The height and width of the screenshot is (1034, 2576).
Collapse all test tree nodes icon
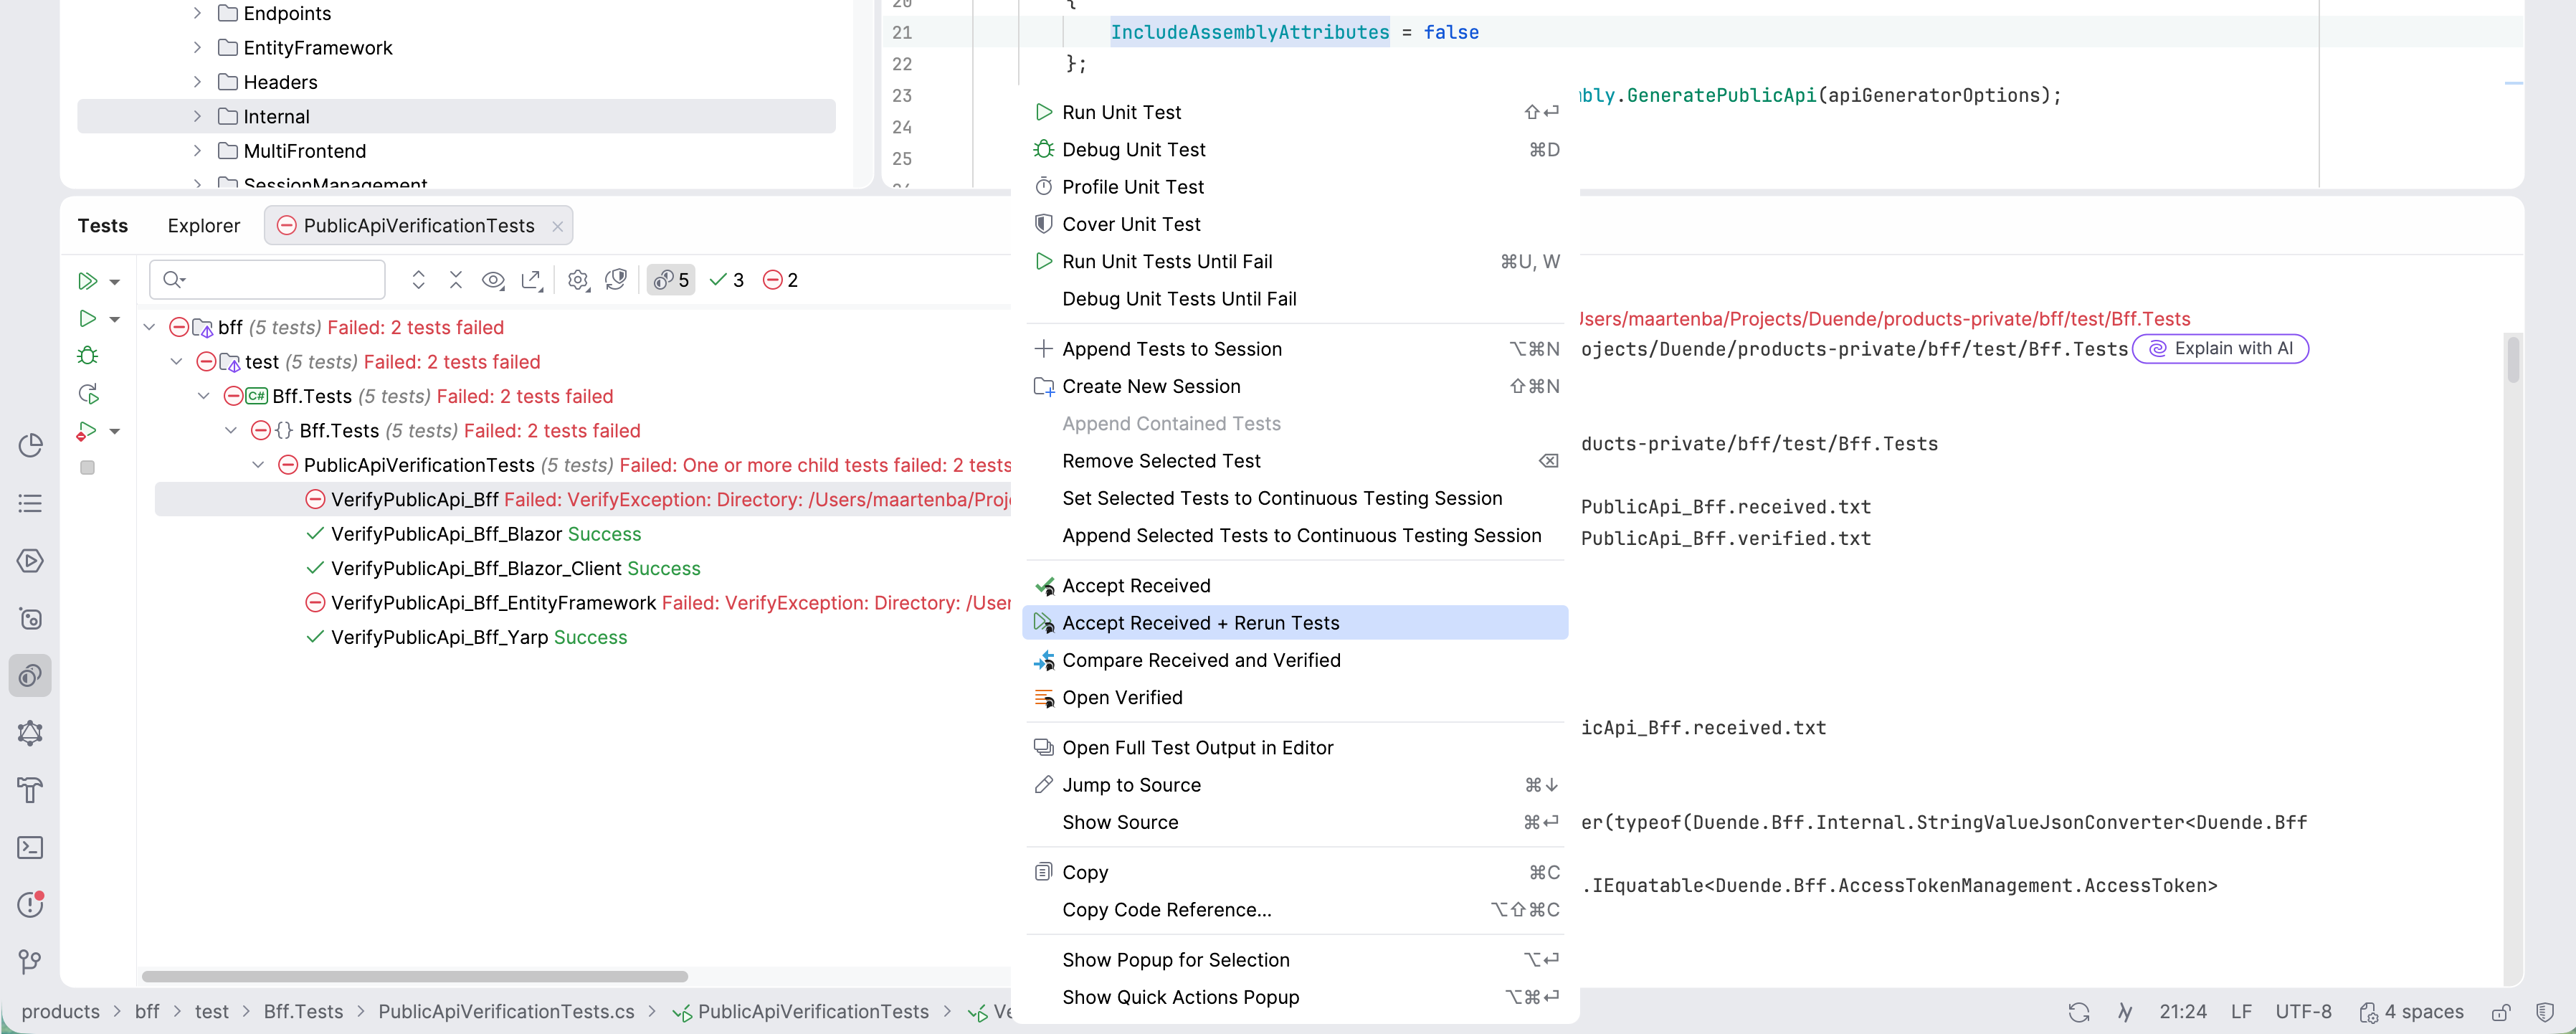click(x=456, y=280)
